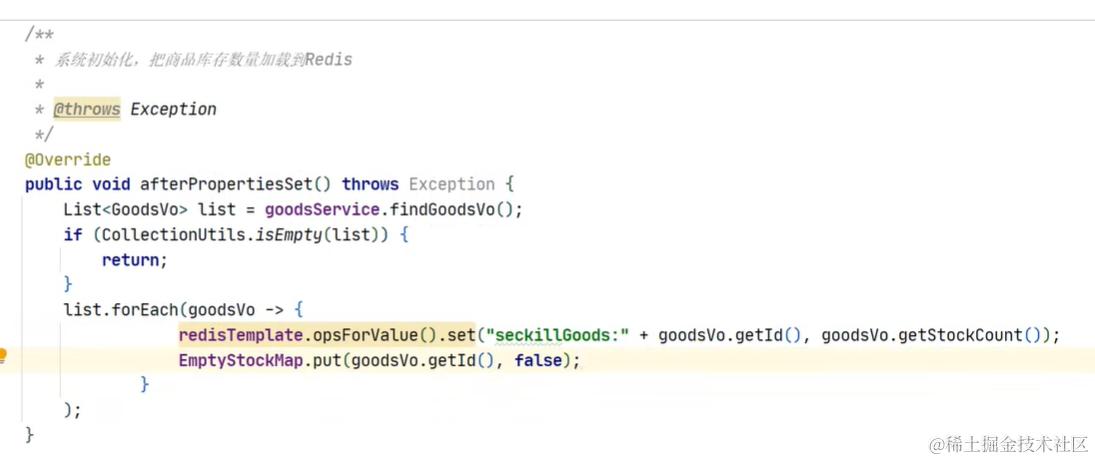The image size is (1095, 461).
Task: Click the List<GoodsVo> type declaration
Action: (126, 210)
